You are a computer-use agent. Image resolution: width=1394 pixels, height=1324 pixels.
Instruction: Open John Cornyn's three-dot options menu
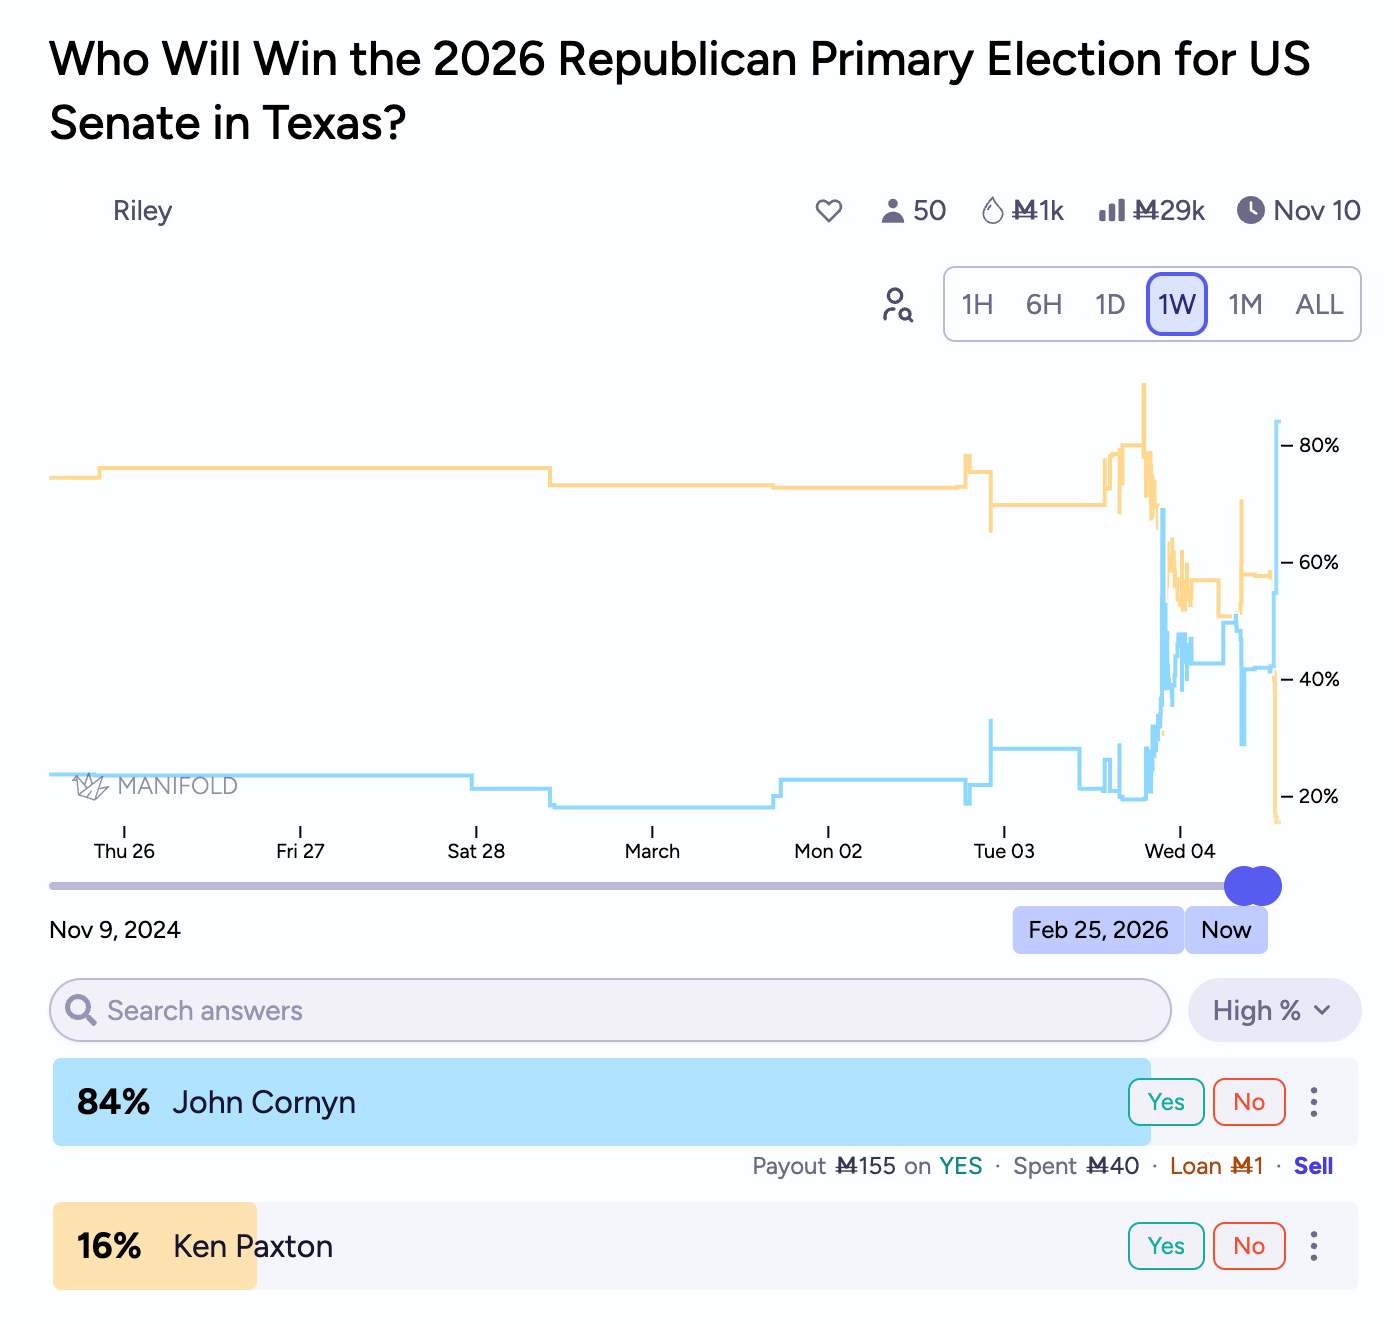[x=1314, y=1102]
